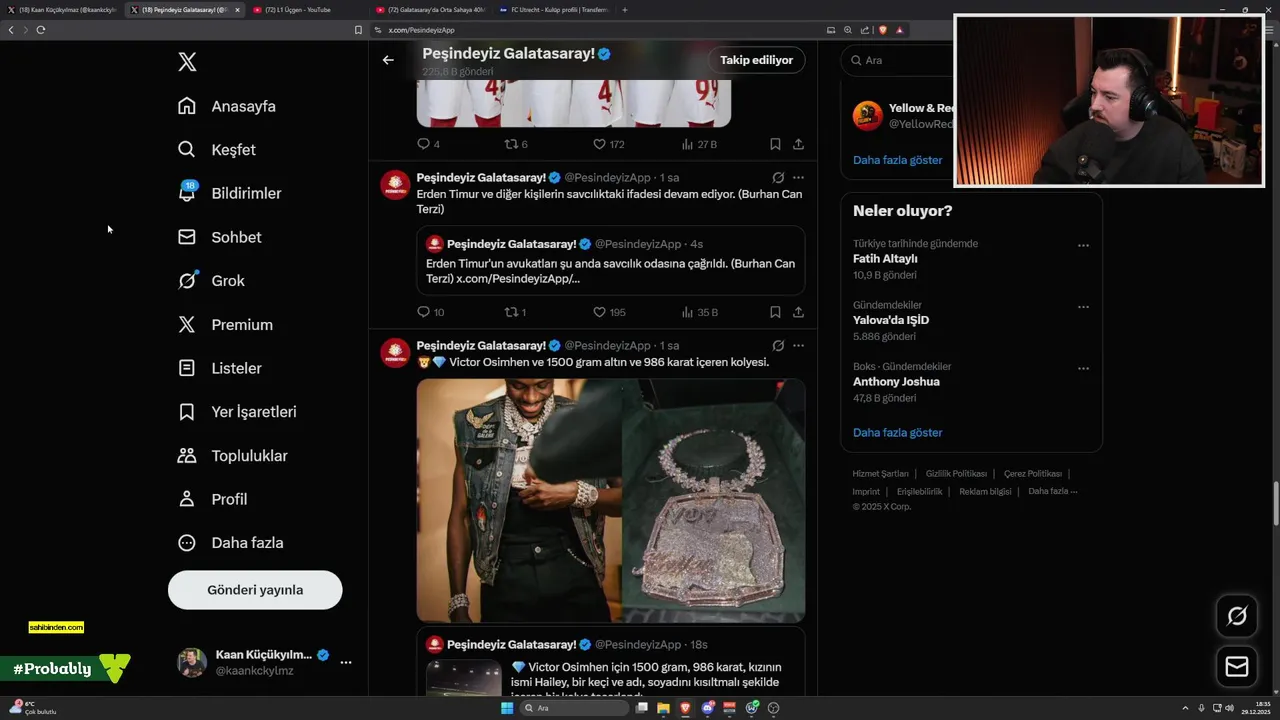The width and height of the screenshot is (1280, 720).
Task: Open Yer İşaretleri bookmarks
Action: pyautogui.click(x=237, y=412)
